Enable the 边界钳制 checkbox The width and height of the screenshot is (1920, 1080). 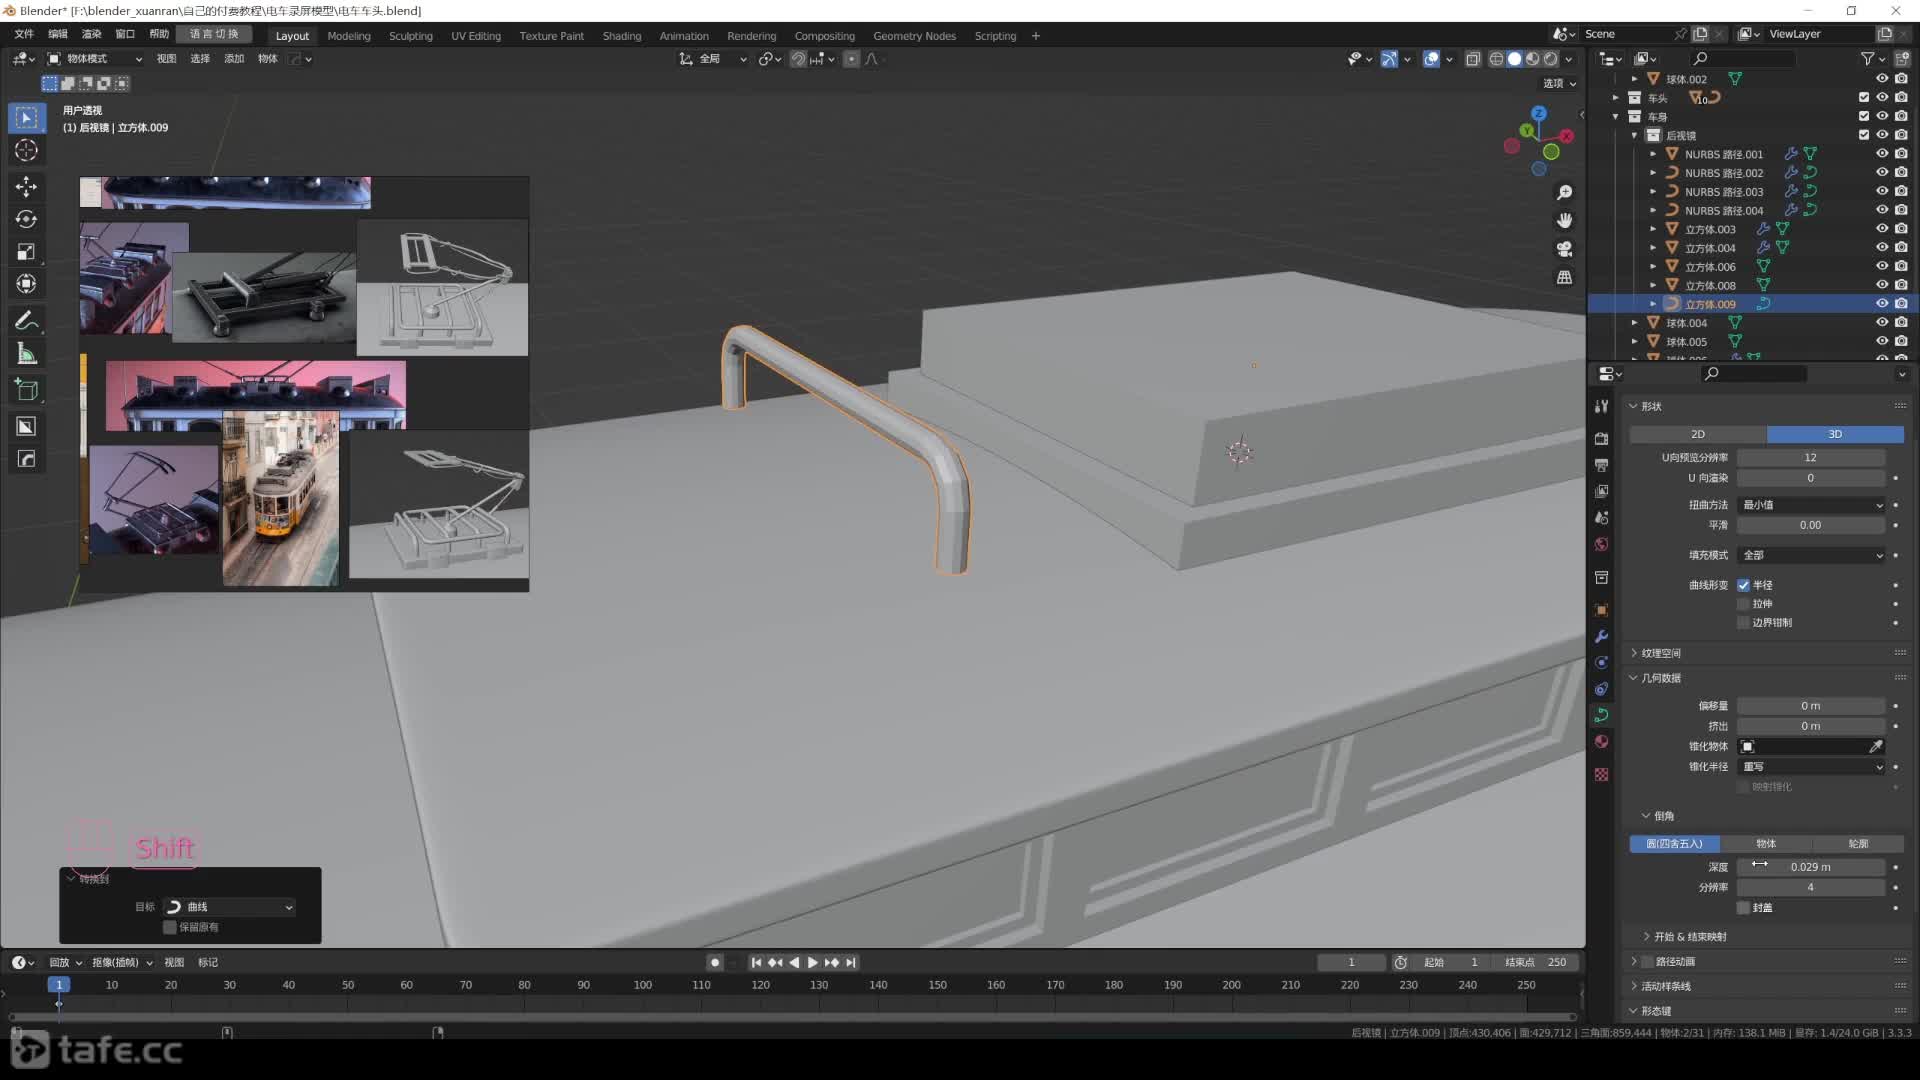pos(1744,623)
